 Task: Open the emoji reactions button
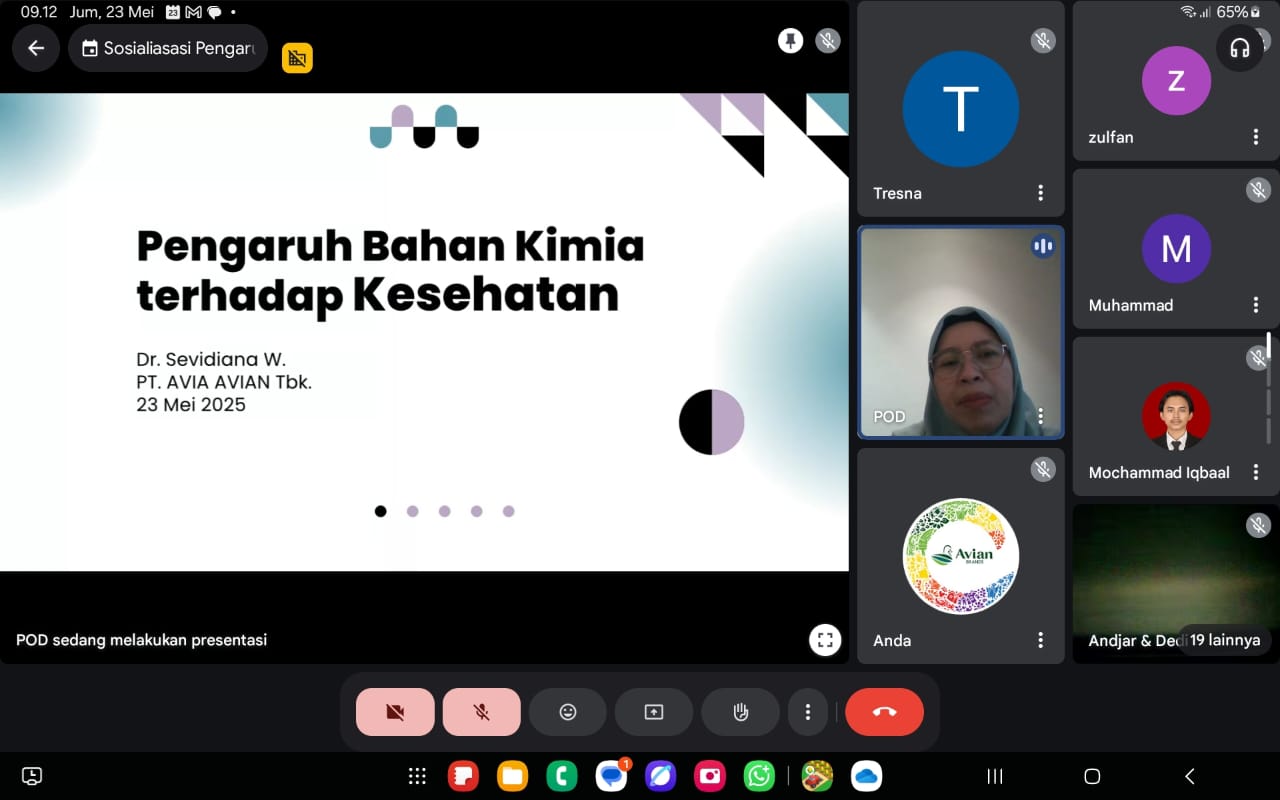coord(568,712)
